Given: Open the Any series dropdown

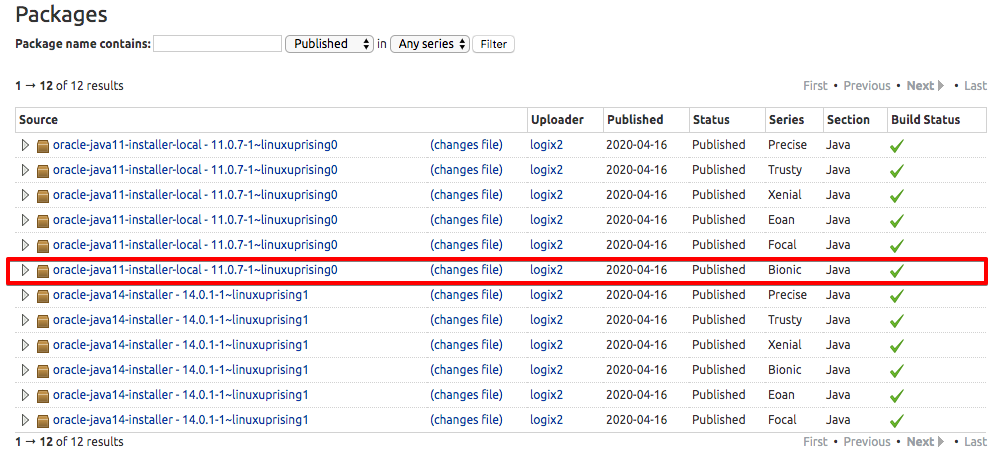Looking at the screenshot, I should coord(430,44).
